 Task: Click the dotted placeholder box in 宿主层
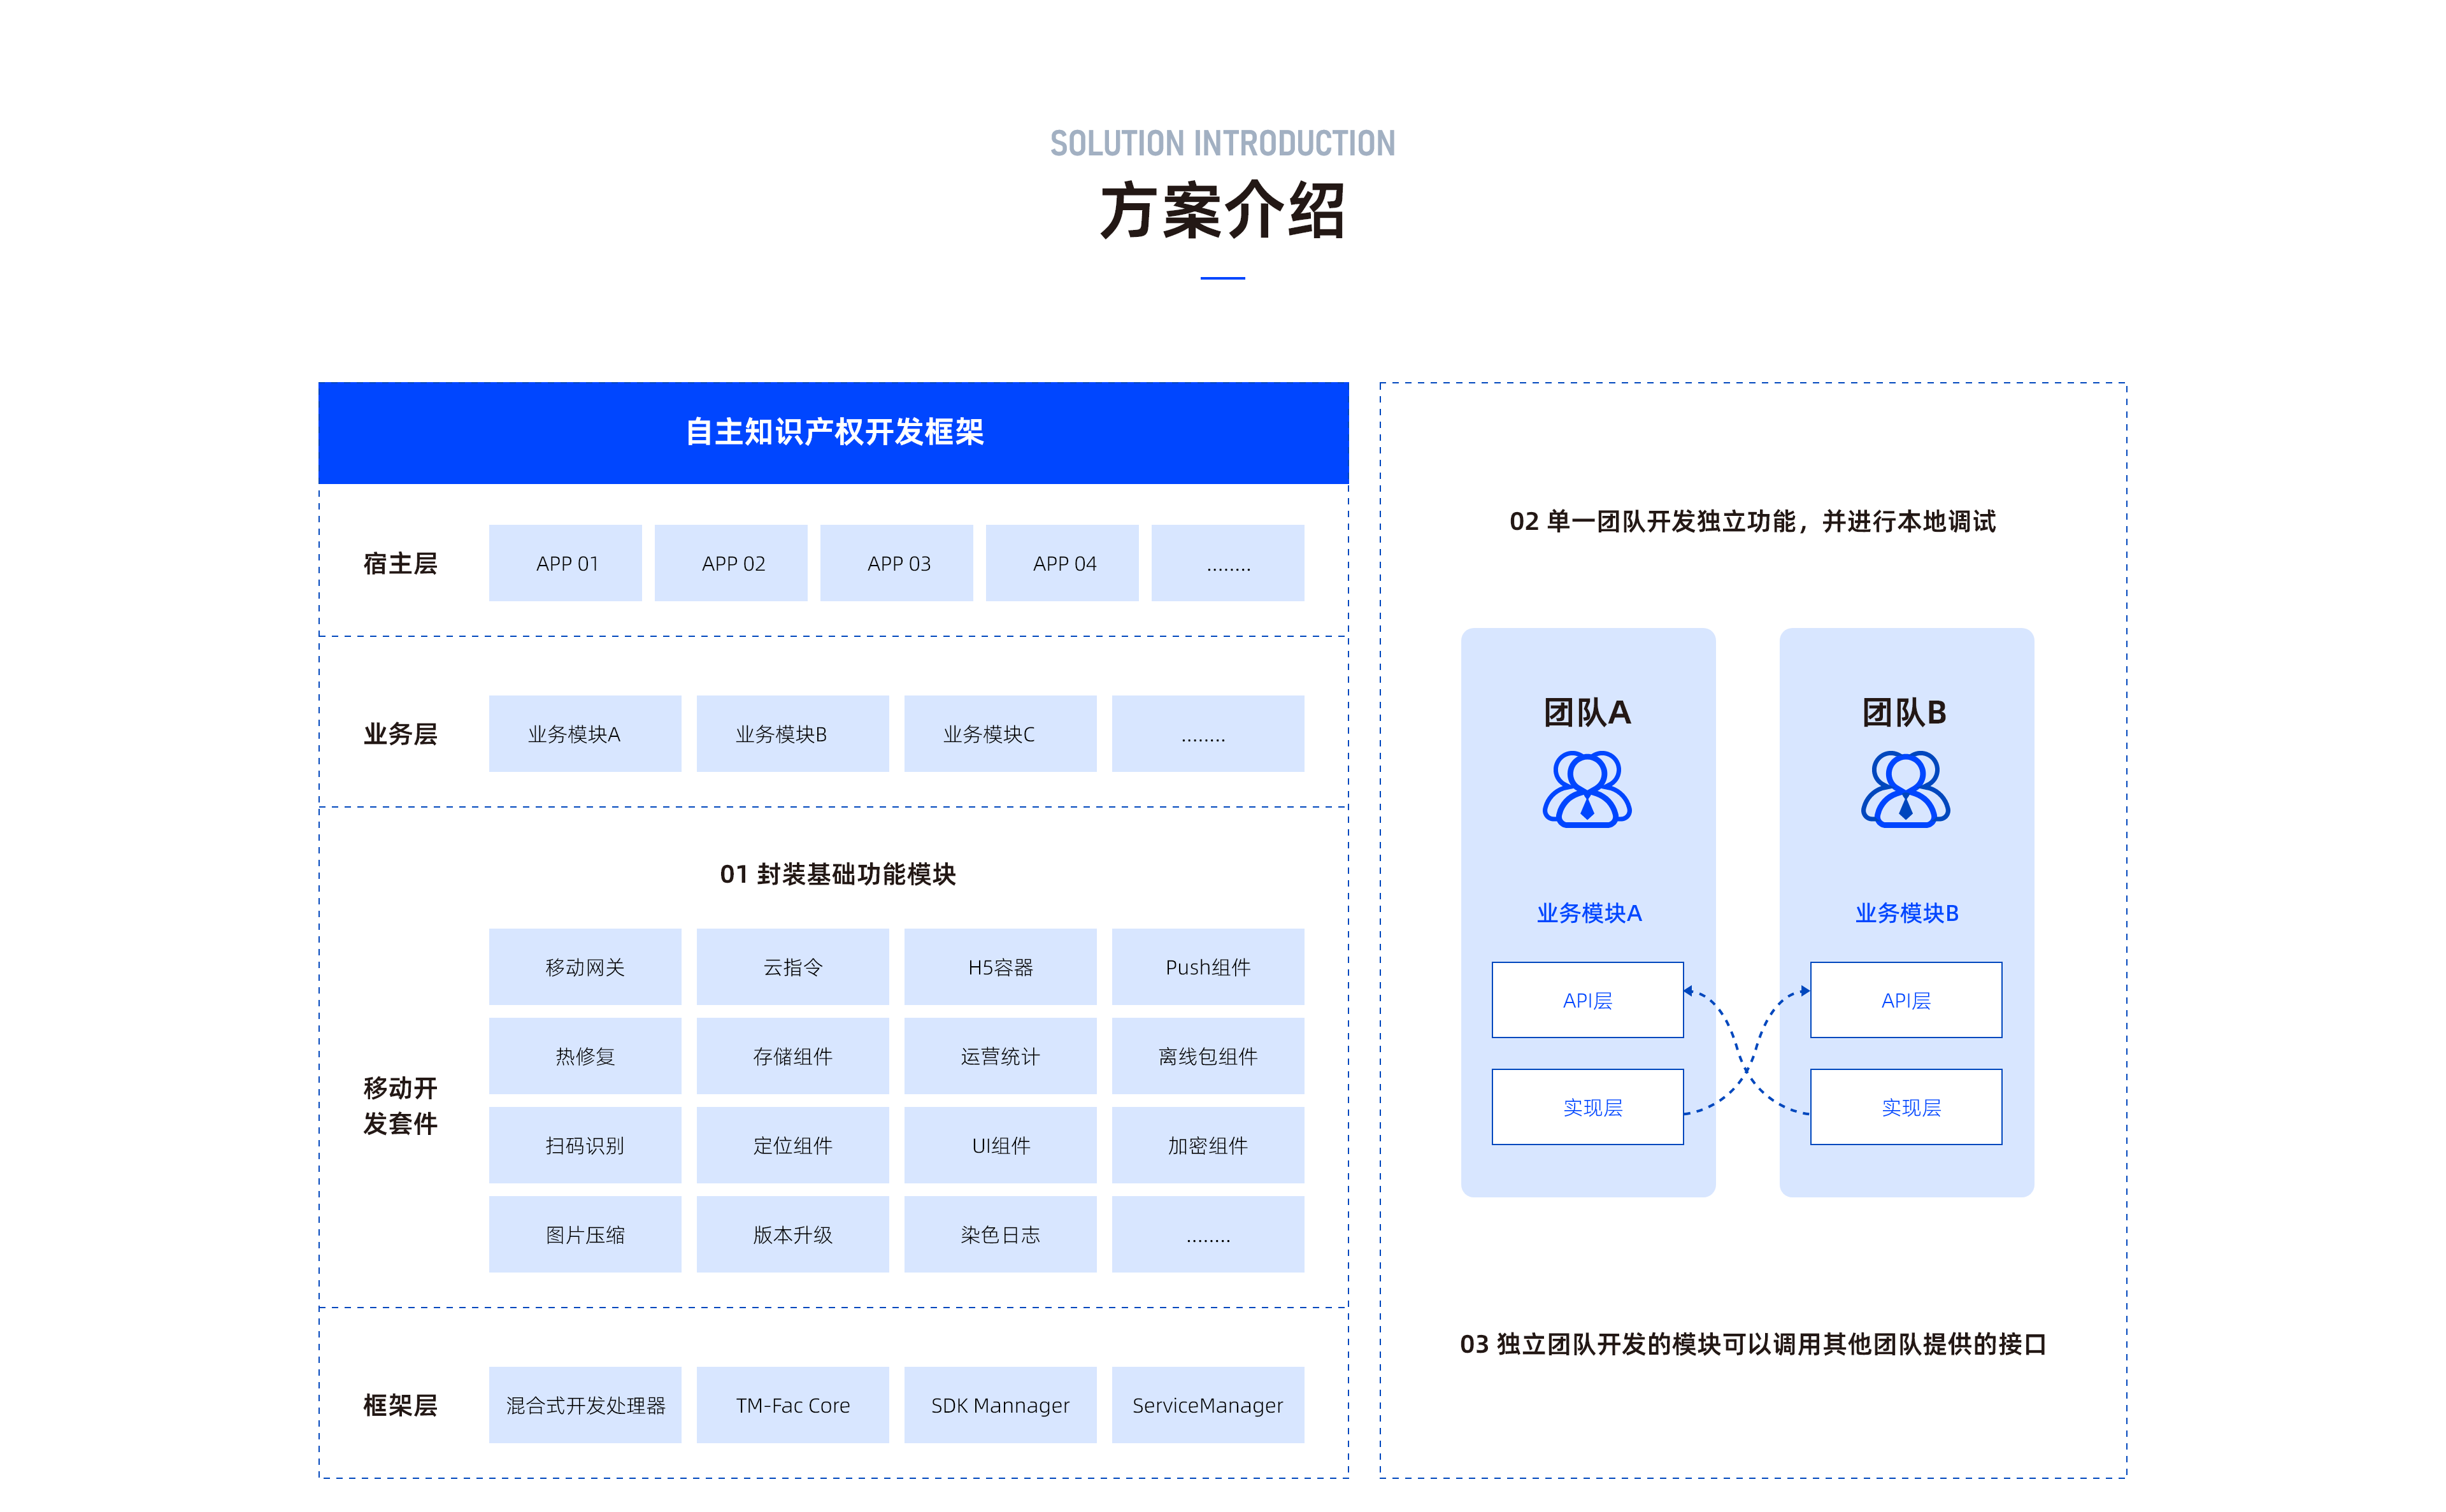[1228, 563]
